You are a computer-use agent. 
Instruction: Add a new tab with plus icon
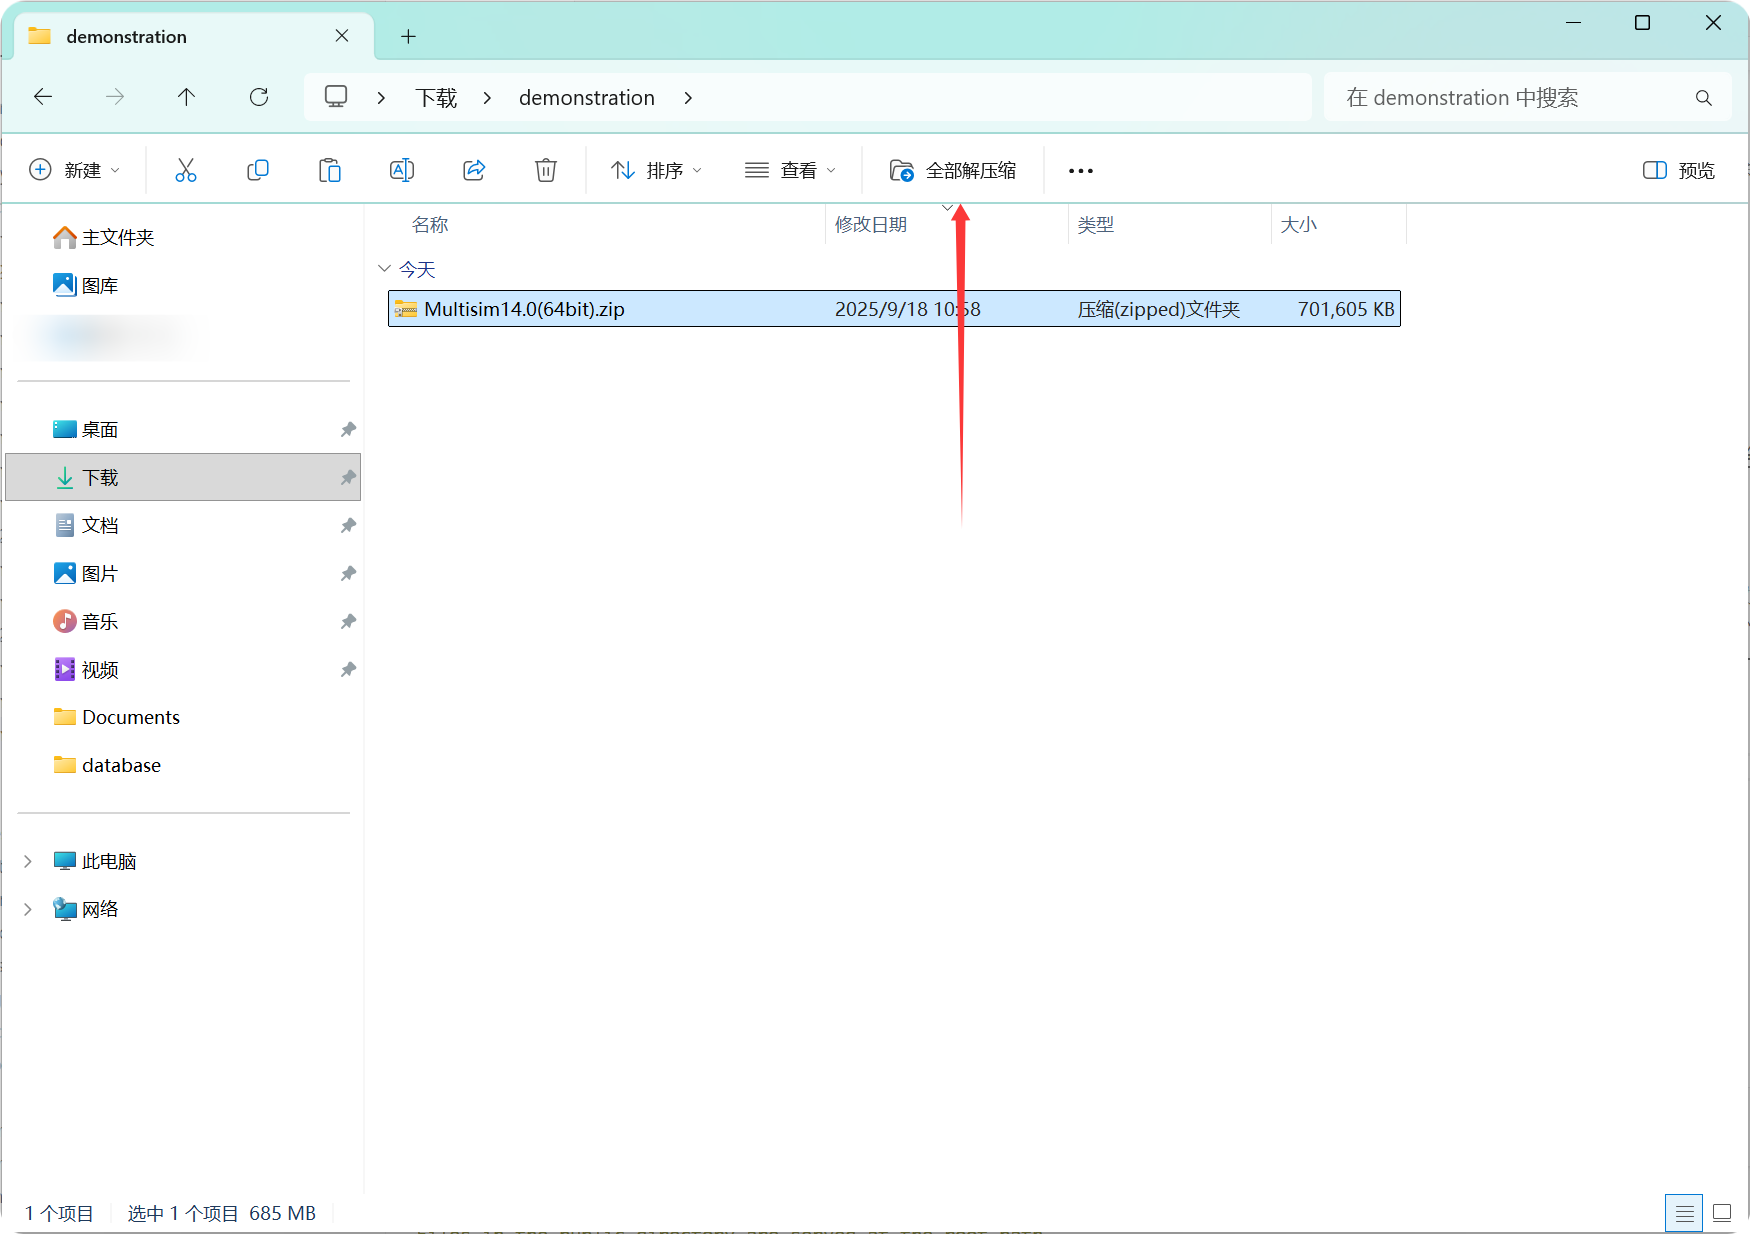tap(408, 37)
